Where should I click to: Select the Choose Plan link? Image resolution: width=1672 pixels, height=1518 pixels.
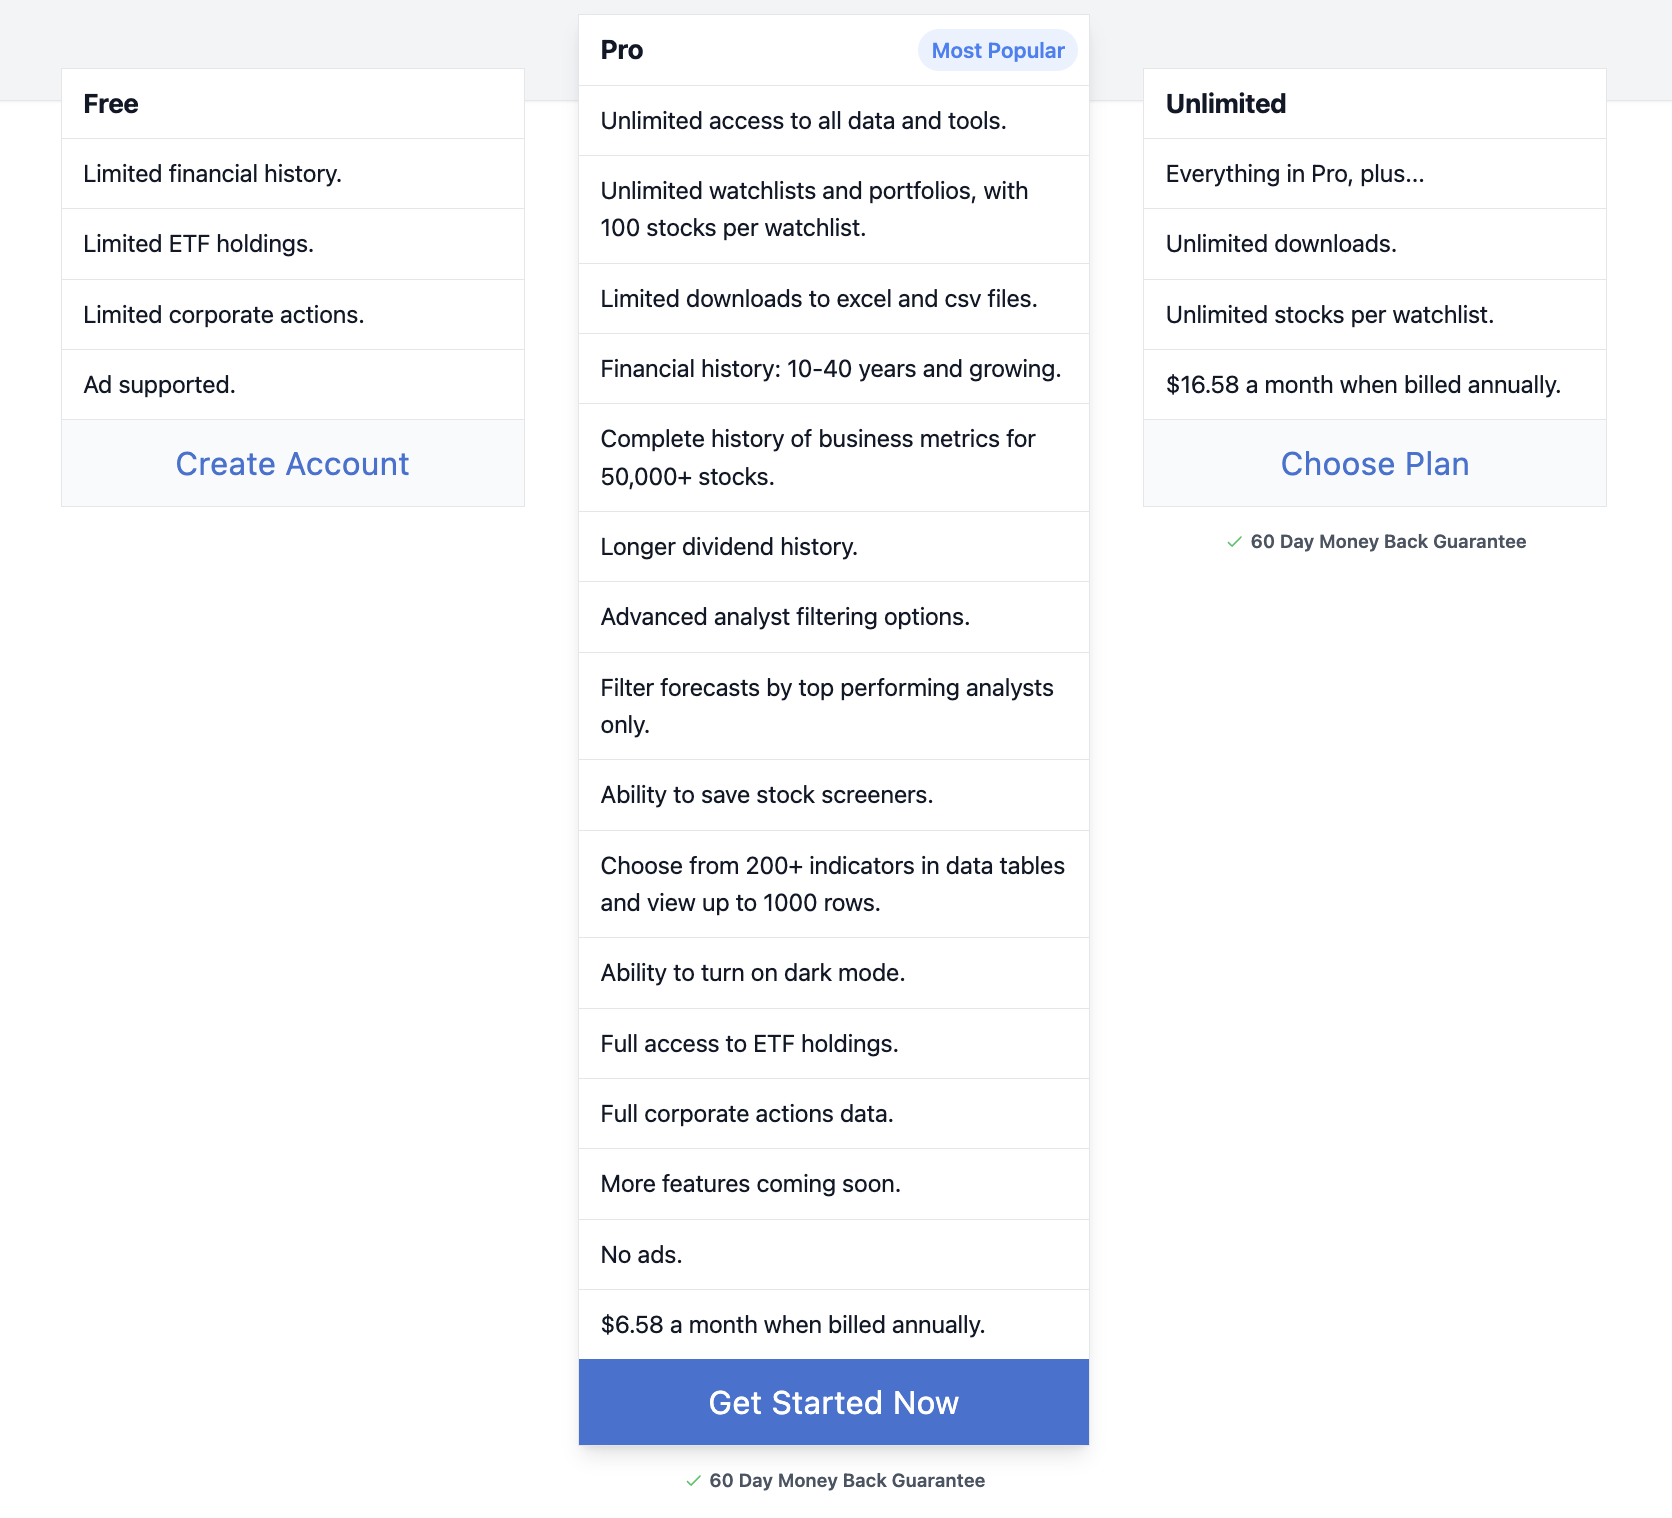pyautogui.click(x=1374, y=464)
